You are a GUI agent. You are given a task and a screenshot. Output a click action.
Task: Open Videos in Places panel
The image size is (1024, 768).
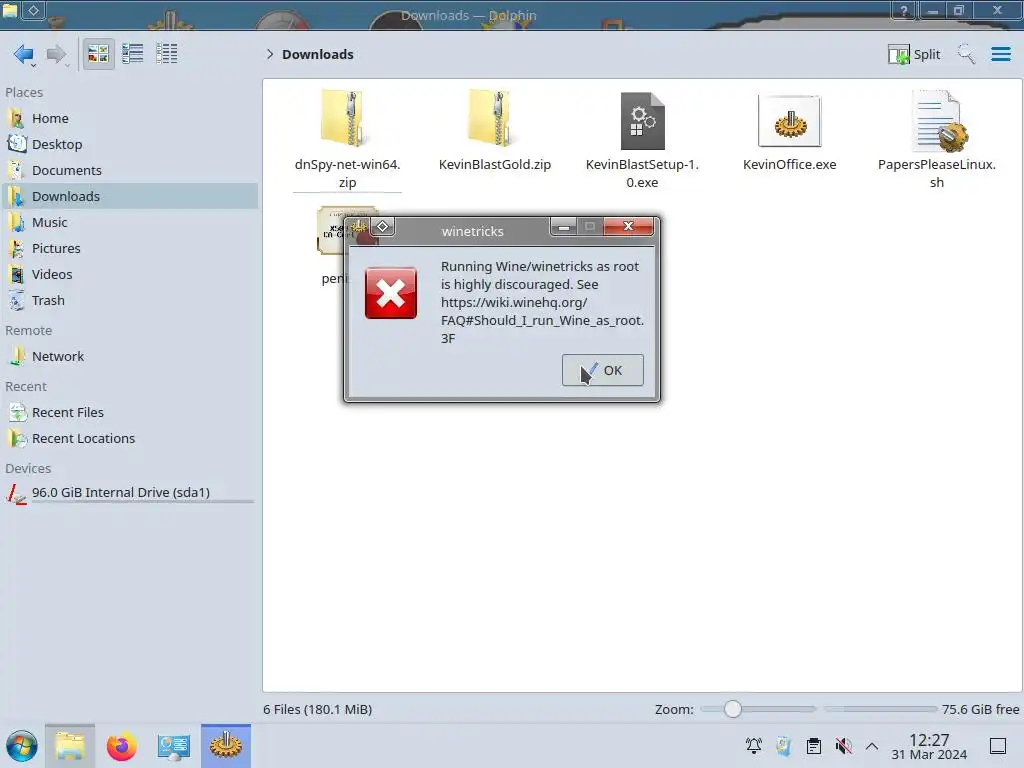(131, 275)
